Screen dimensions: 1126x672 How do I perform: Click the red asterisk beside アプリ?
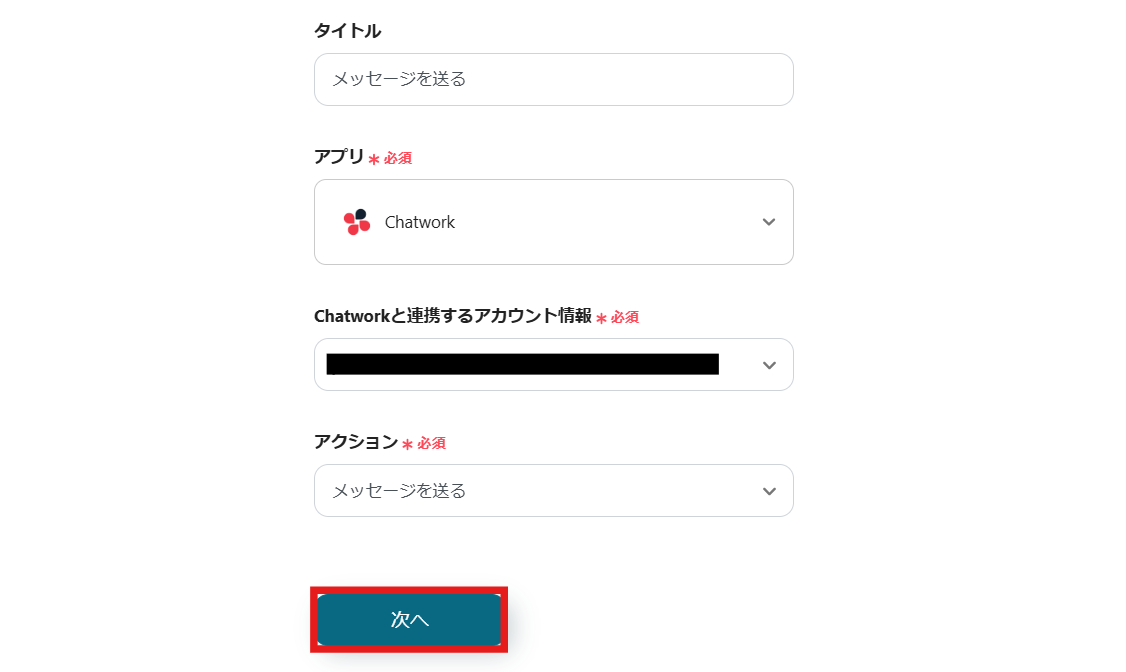click(x=374, y=159)
